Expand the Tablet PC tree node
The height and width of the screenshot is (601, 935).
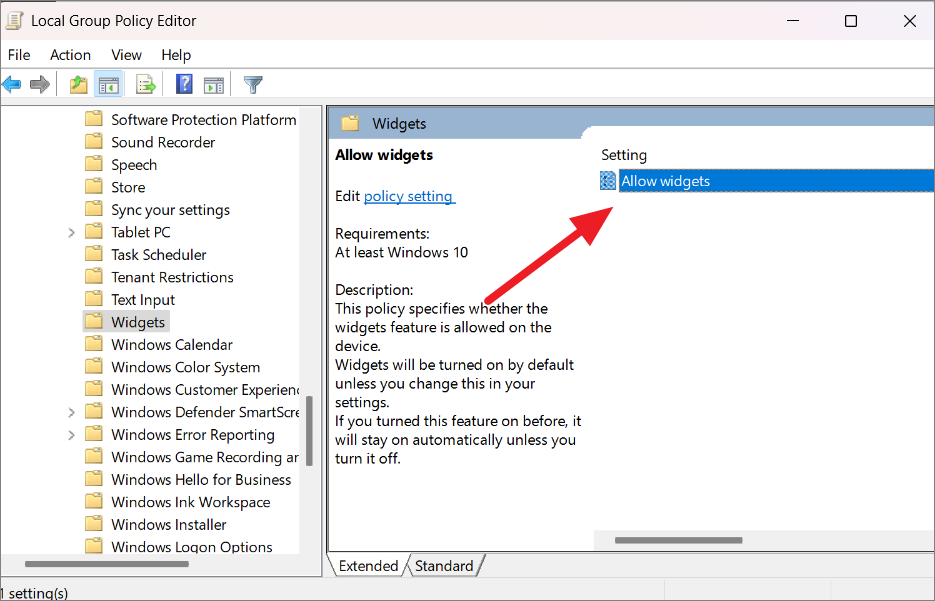[x=72, y=233]
